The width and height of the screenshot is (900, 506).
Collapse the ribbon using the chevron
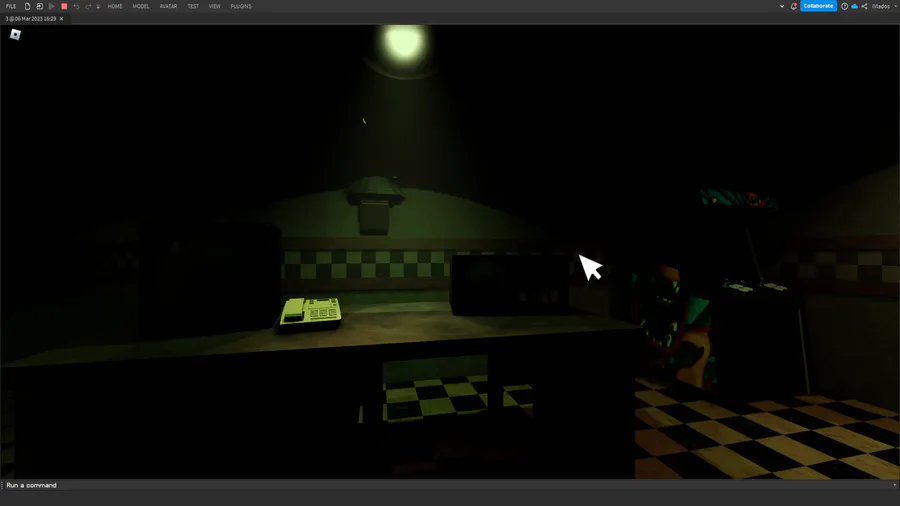pos(782,6)
